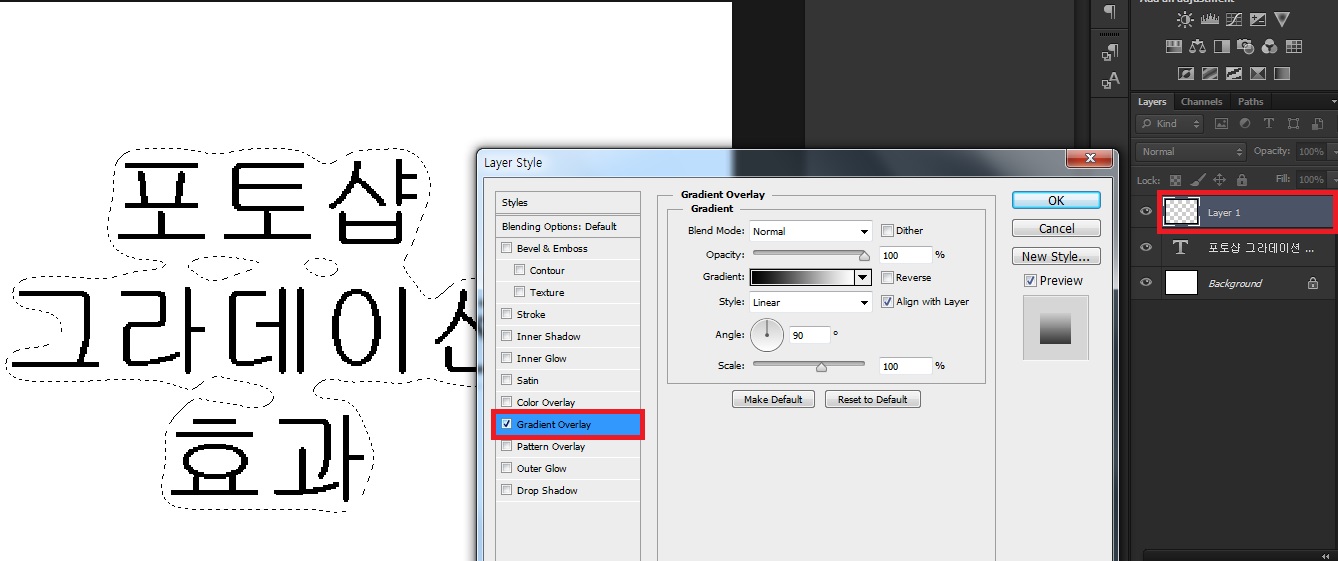Enable the Bevel & Emboss checkbox
The width and height of the screenshot is (1338, 561).
[x=506, y=248]
